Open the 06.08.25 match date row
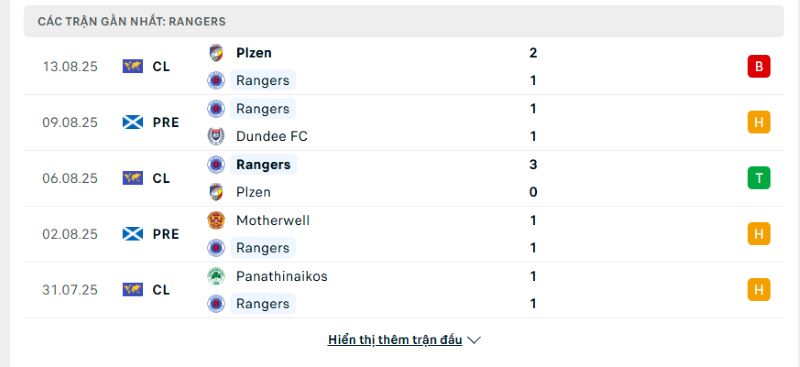Viewport: 800px width, 367px height. [x=404, y=178]
